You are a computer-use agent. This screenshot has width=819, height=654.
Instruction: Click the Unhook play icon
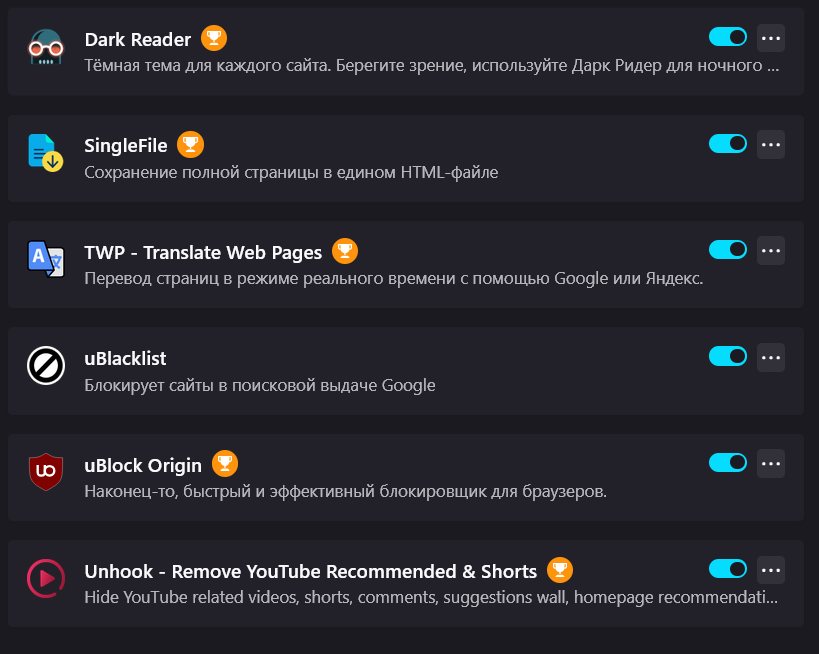46,578
